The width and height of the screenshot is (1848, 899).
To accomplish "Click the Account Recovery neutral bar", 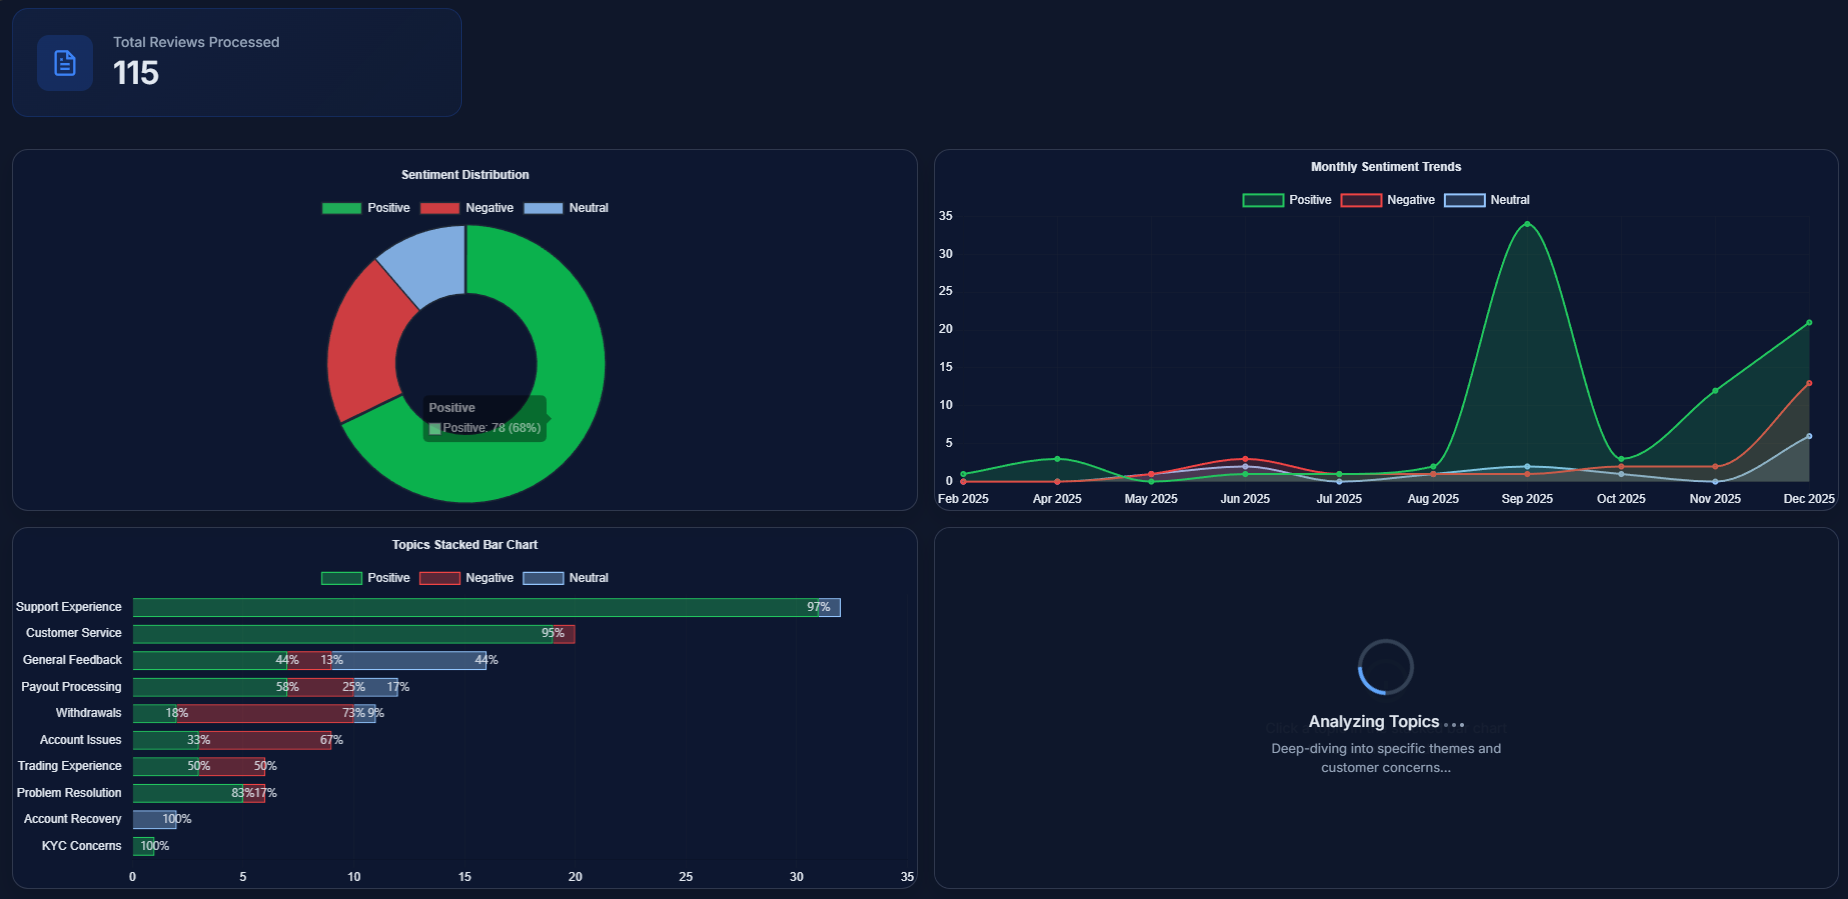I will coord(154,819).
